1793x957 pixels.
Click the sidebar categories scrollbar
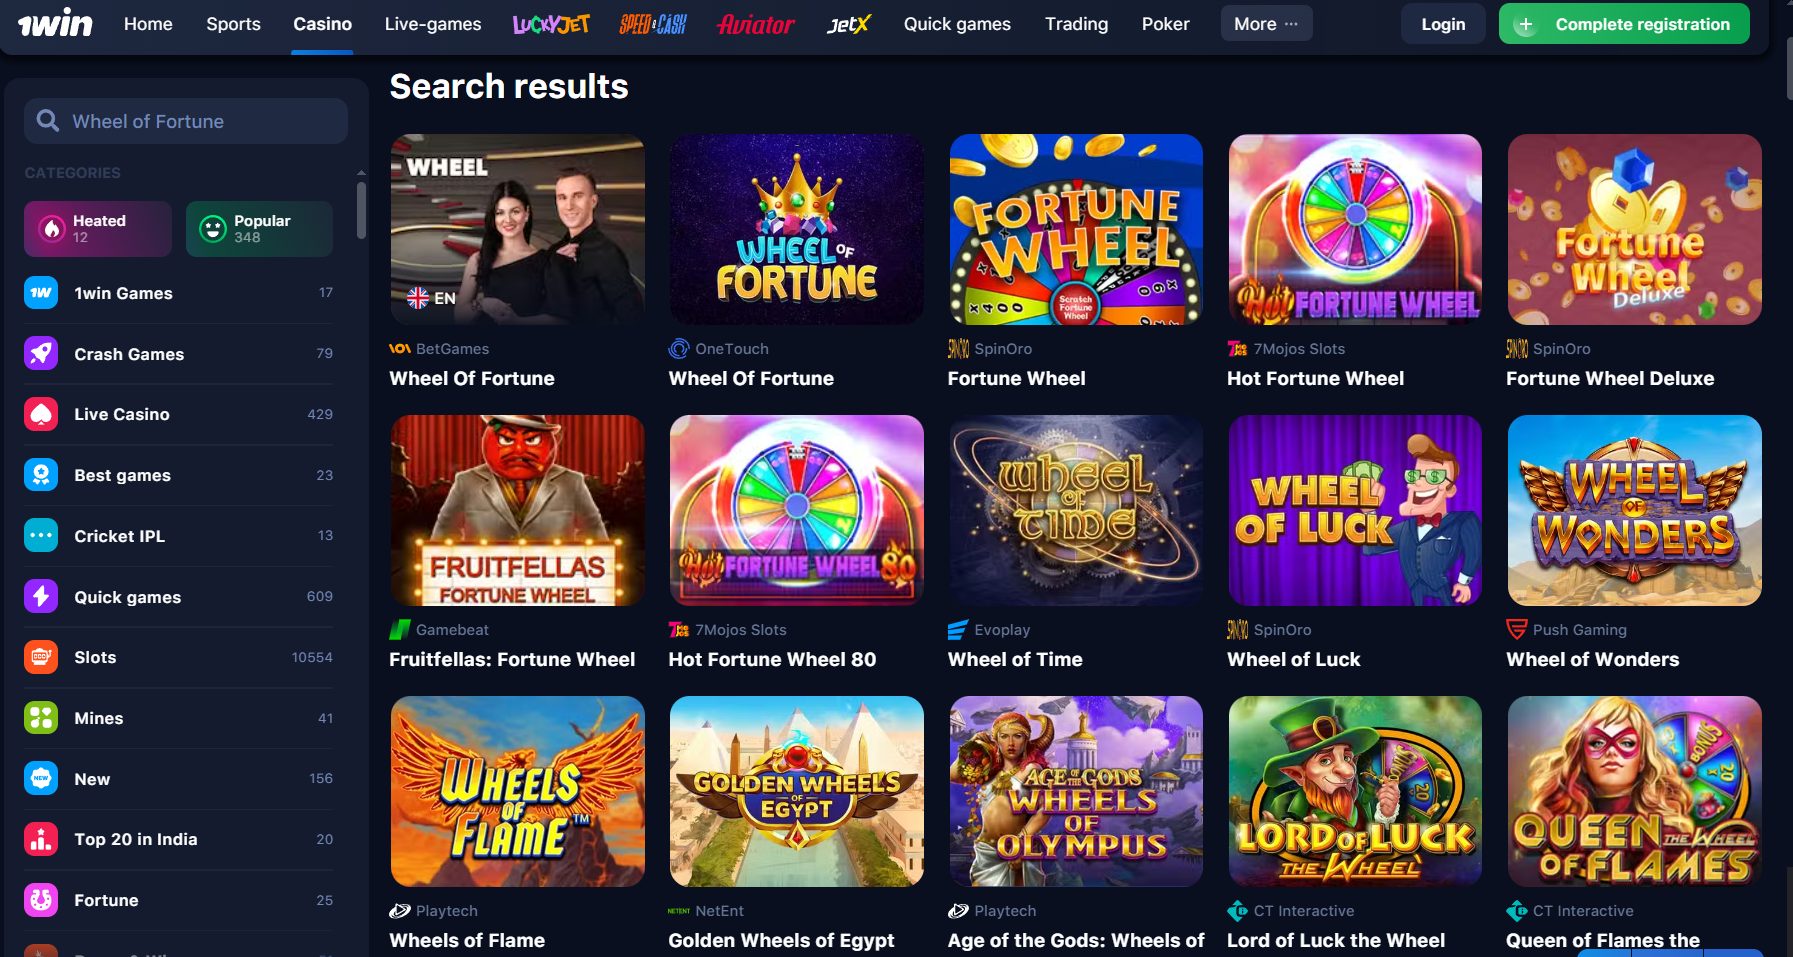tap(361, 209)
